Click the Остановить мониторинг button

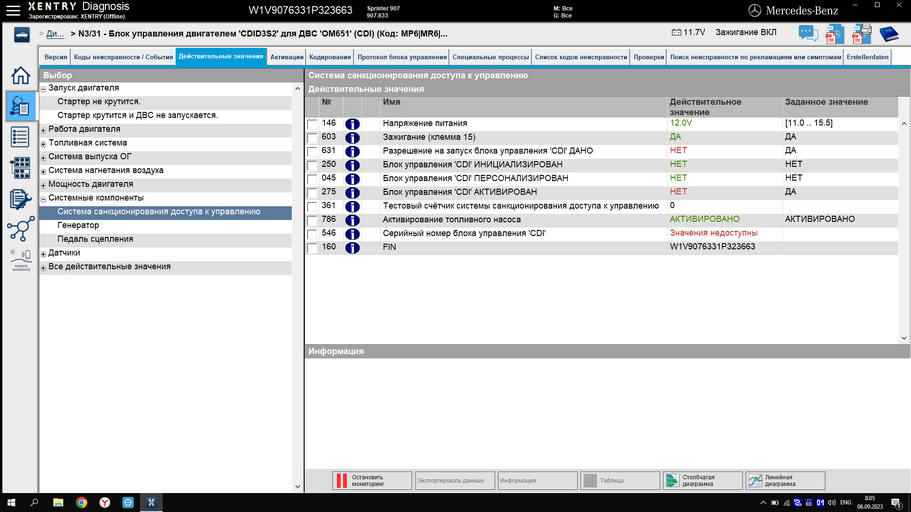point(372,481)
